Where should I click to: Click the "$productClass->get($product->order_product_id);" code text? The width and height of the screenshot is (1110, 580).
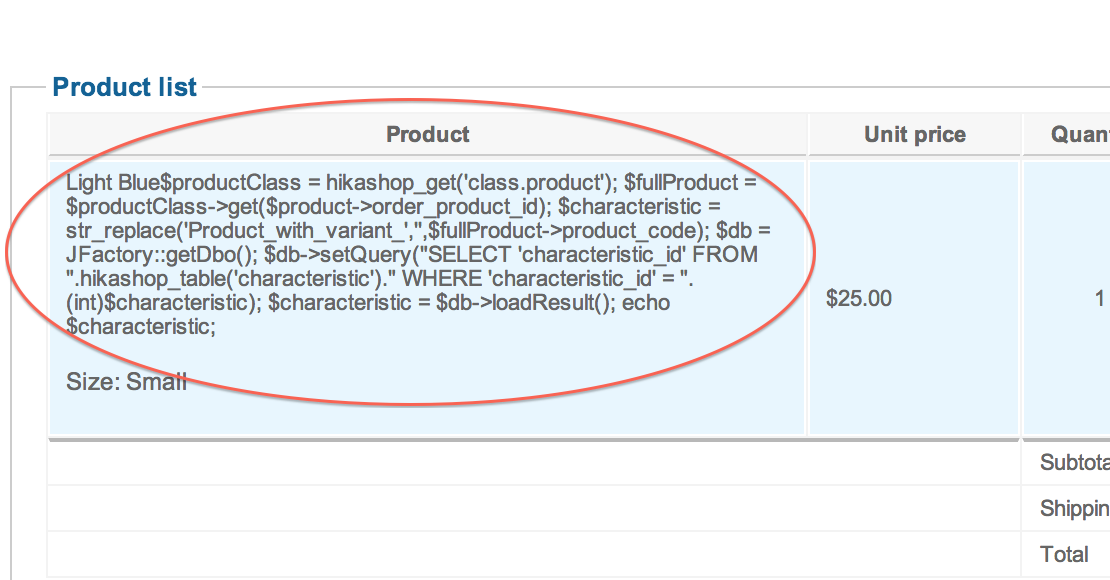[308, 207]
